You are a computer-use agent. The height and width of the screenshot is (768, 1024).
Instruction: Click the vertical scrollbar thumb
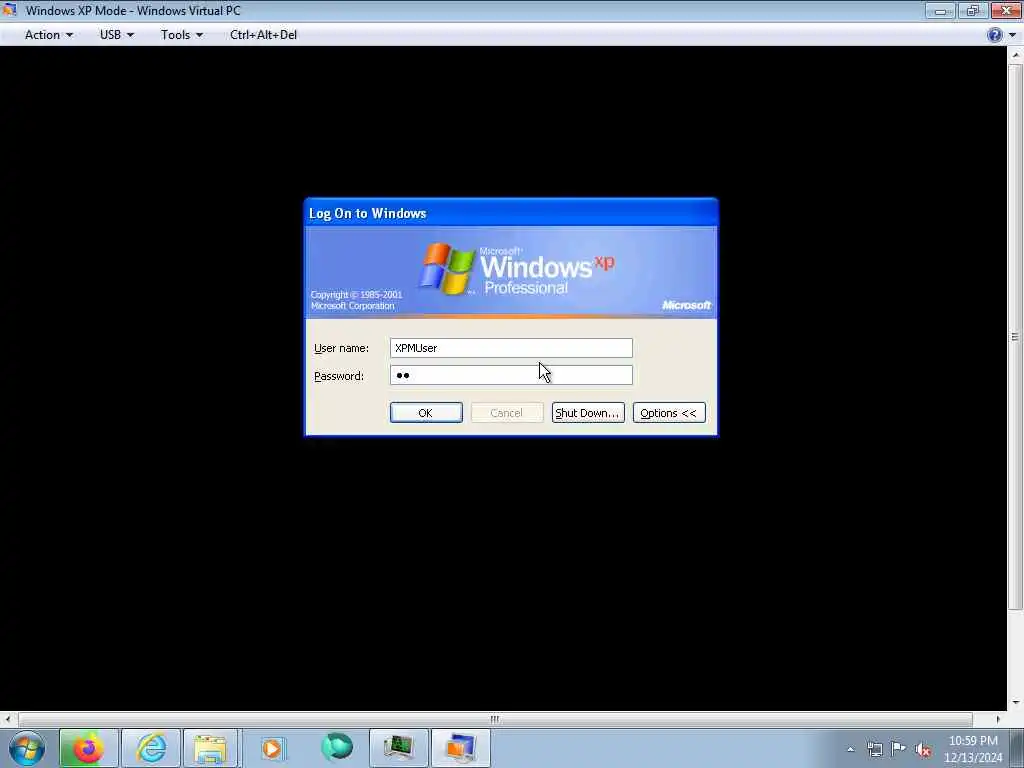coord(1016,337)
